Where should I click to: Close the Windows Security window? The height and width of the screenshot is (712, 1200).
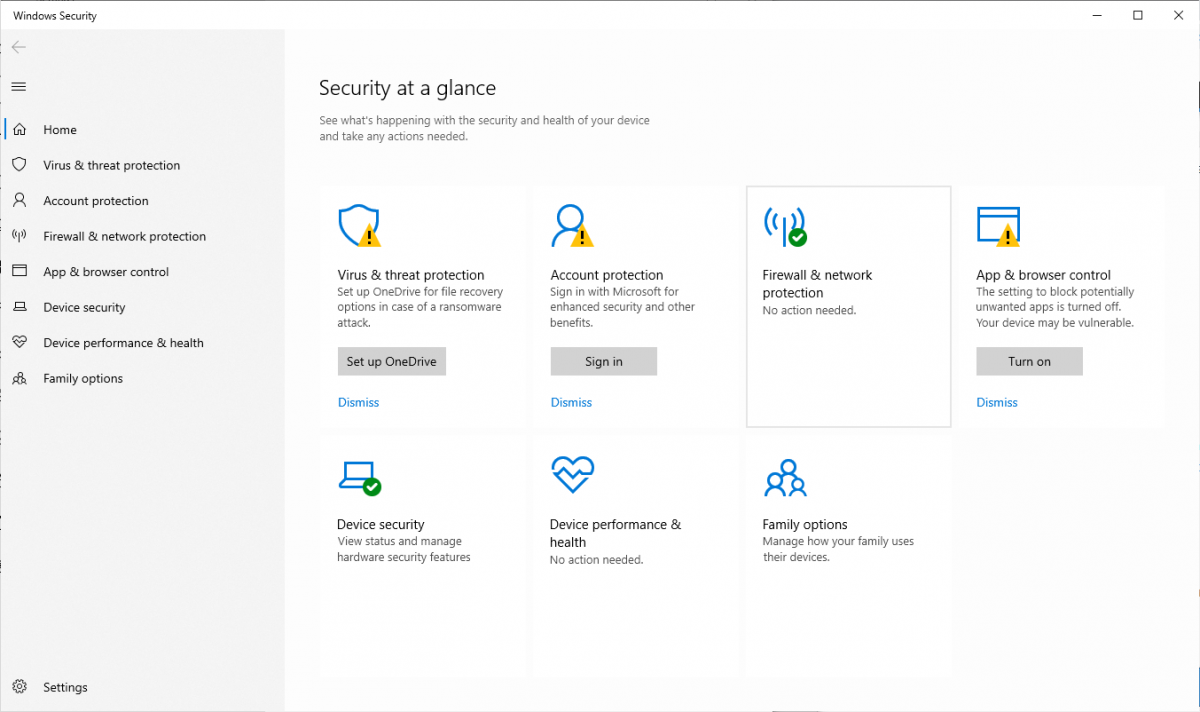(1180, 15)
